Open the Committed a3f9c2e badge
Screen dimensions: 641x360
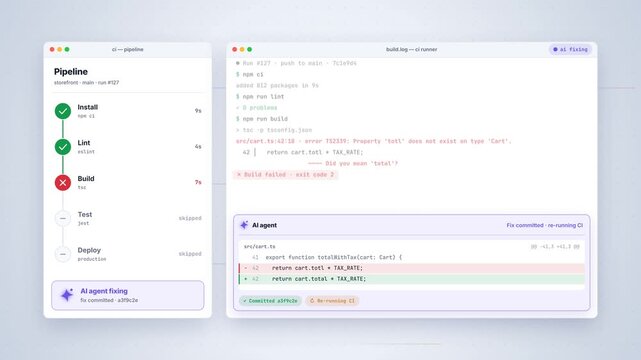point(270,301)
